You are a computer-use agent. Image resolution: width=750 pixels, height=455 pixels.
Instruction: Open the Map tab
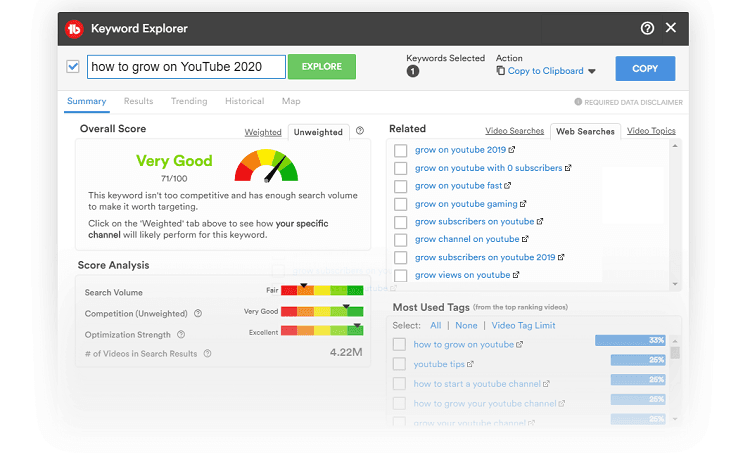pyautogui.click(x=291, y=101)
